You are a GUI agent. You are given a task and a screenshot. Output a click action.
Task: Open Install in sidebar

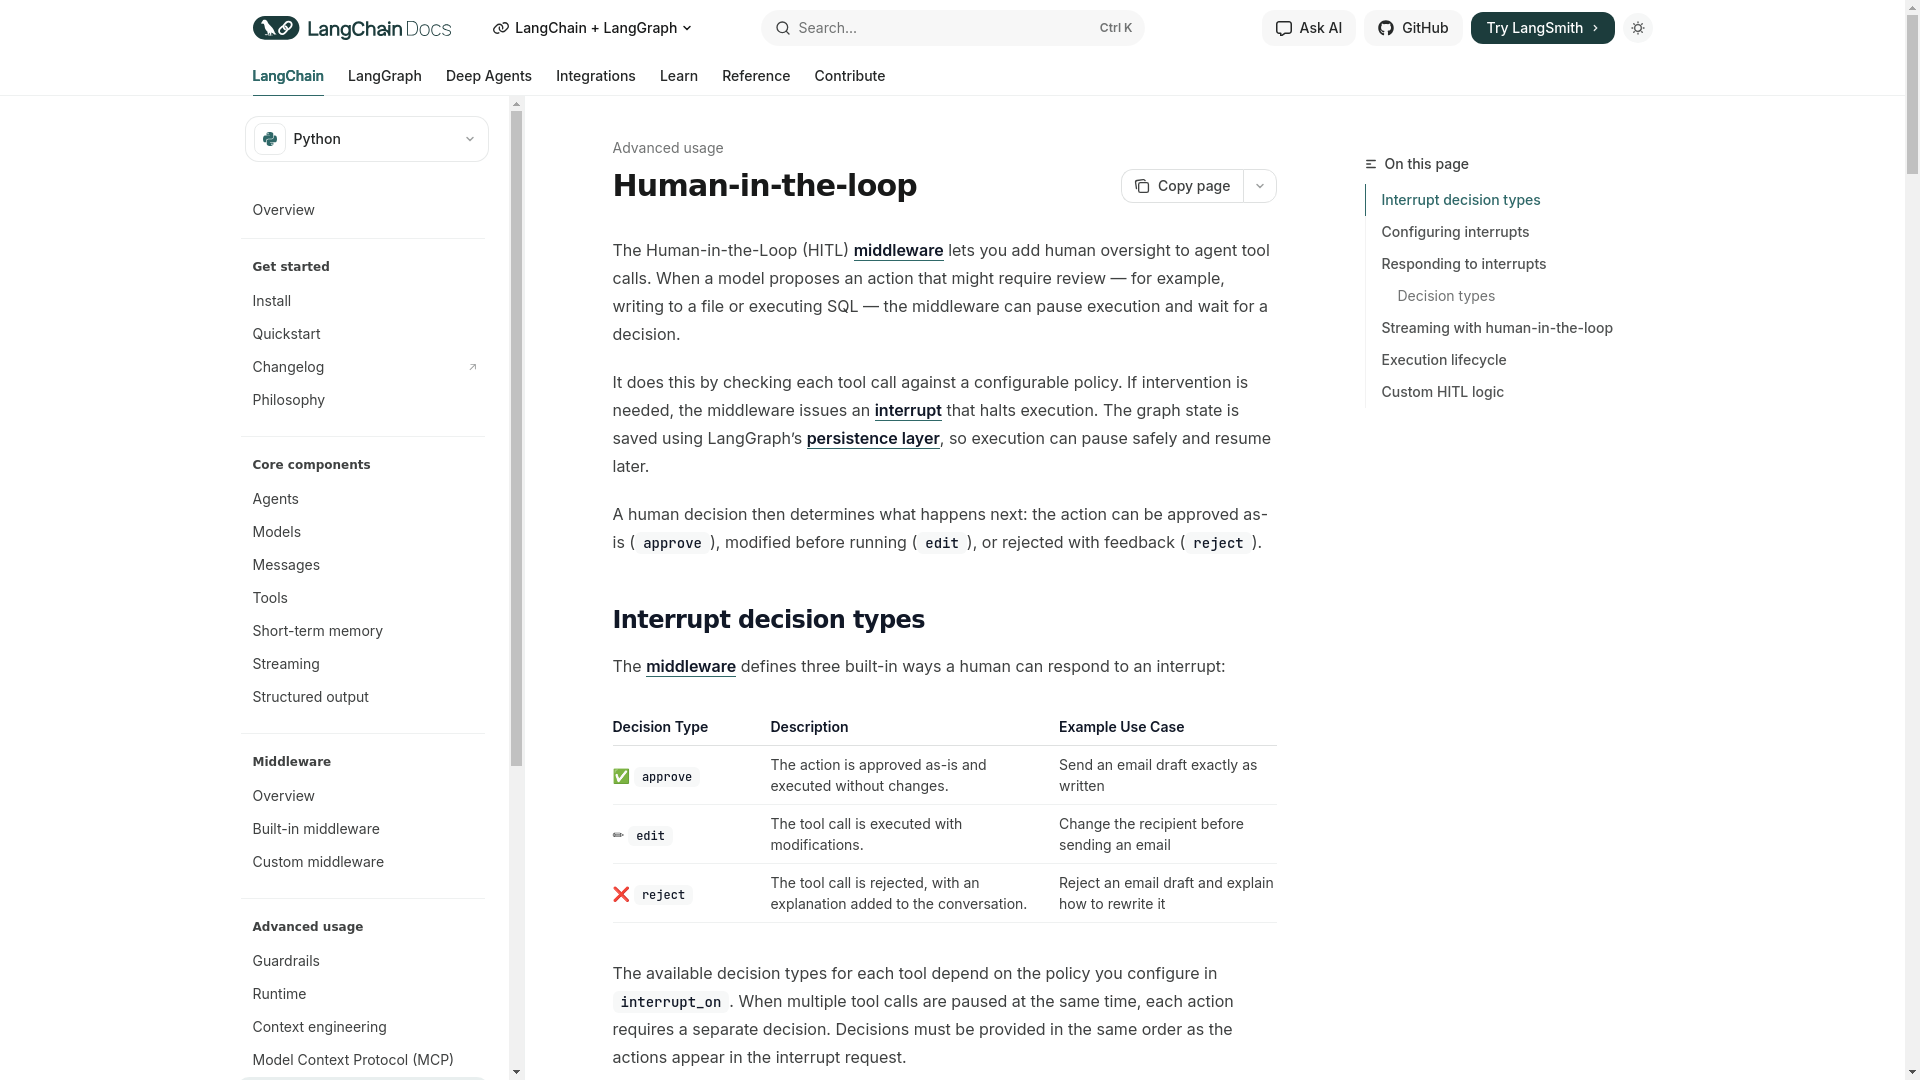pos(363,301)
